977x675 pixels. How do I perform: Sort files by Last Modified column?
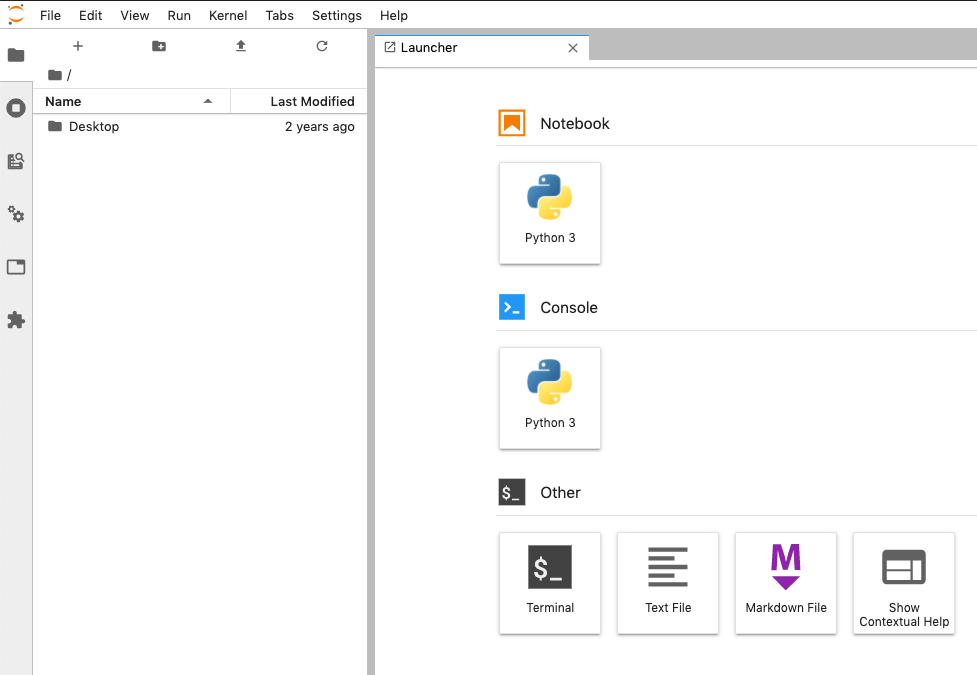(x=299, y=102)
